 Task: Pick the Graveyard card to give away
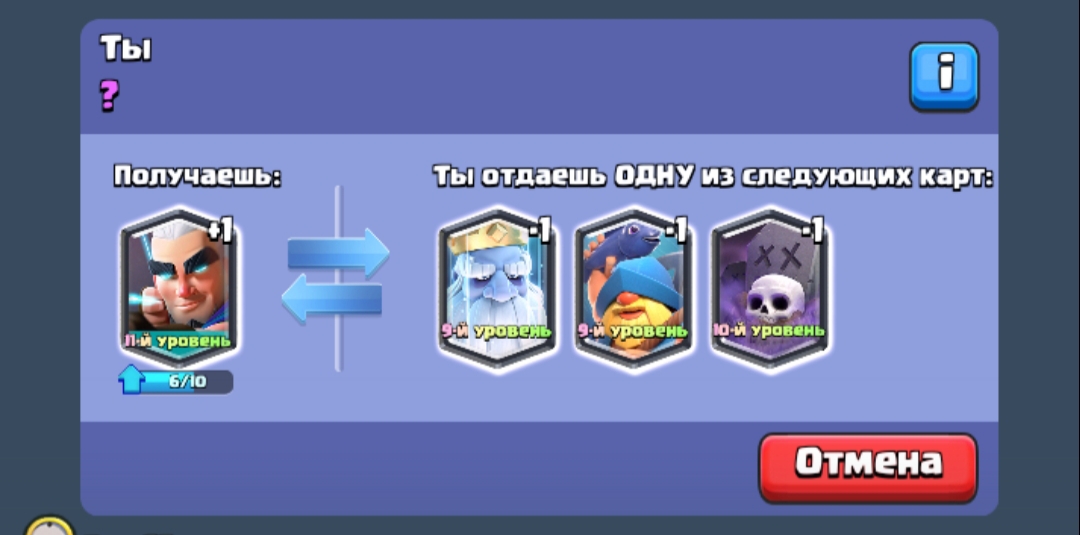[769, 286]
